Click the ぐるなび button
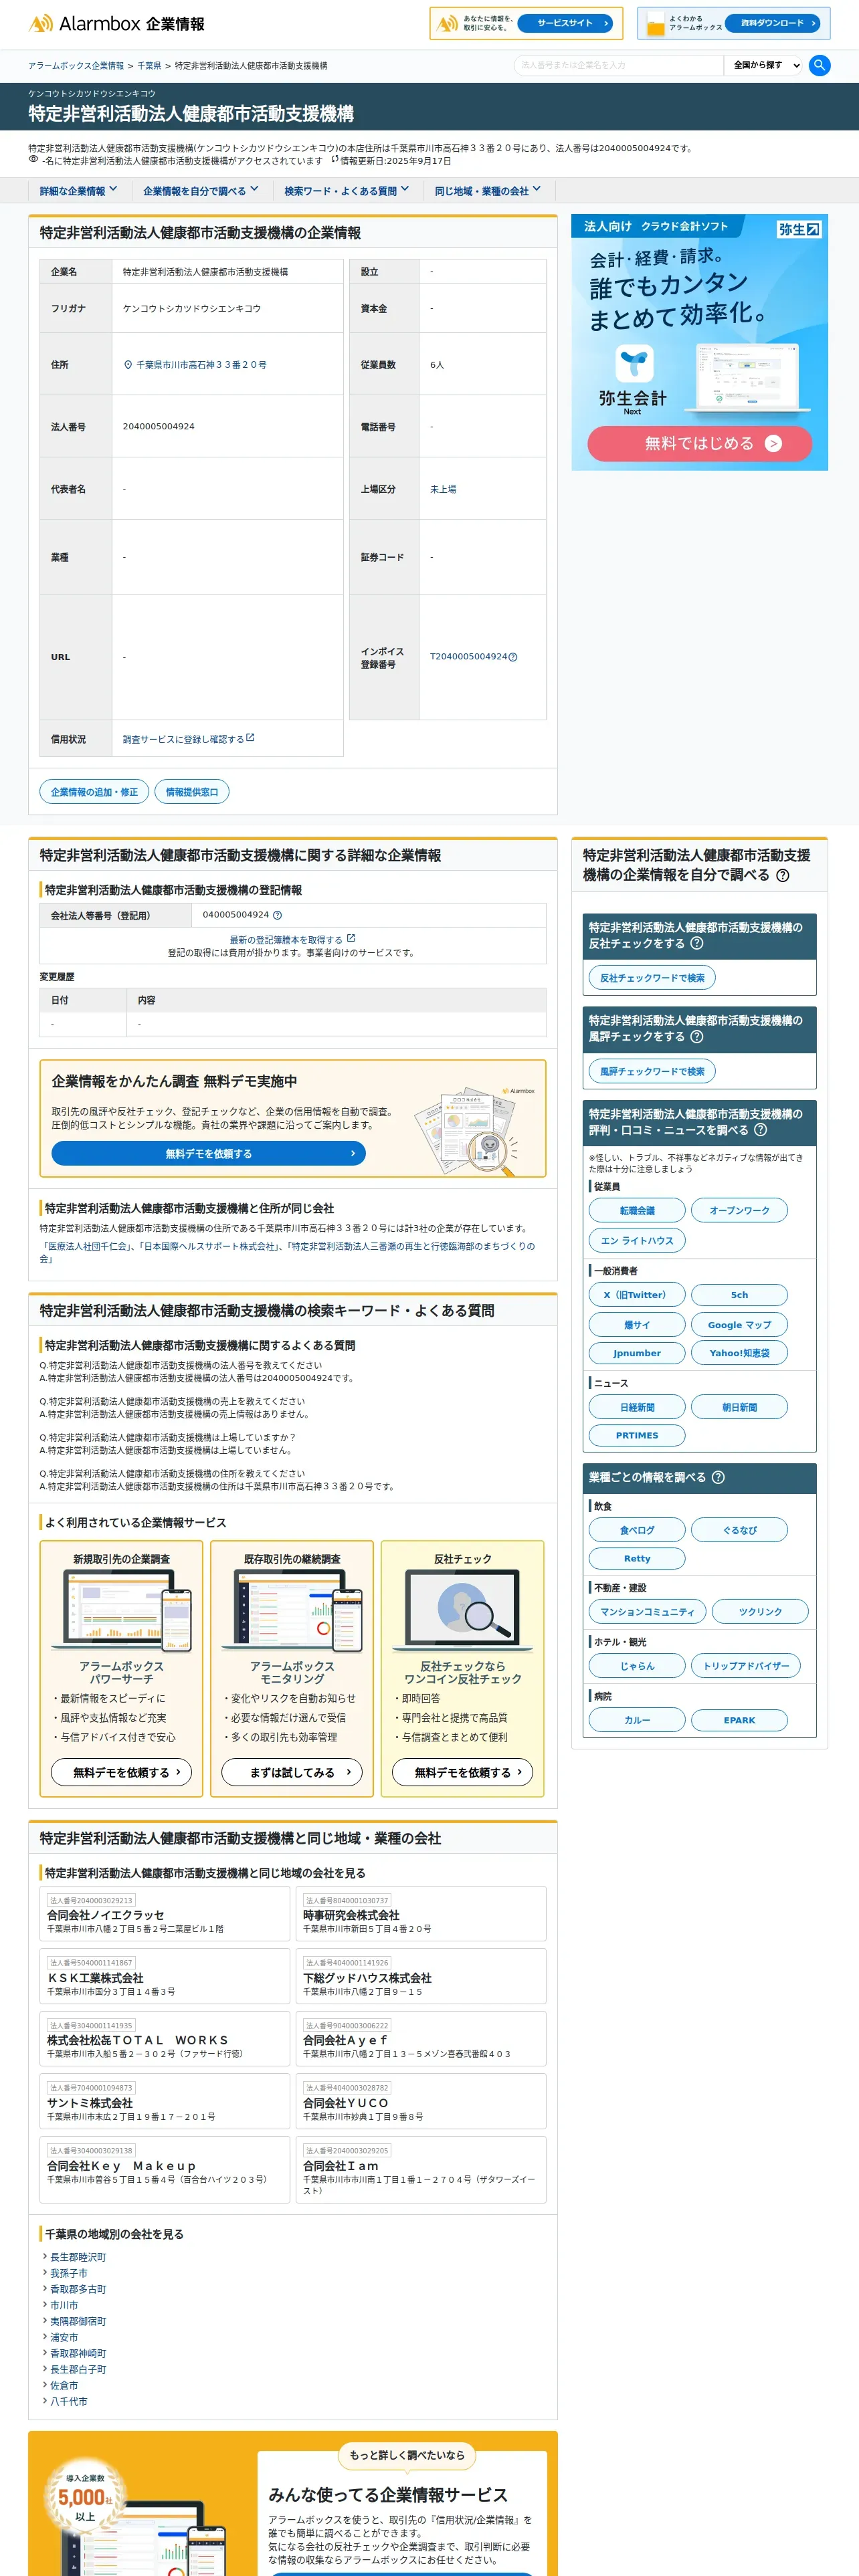The width and height of the screenshot is (859, 2576). click(x=739, y=1530)
